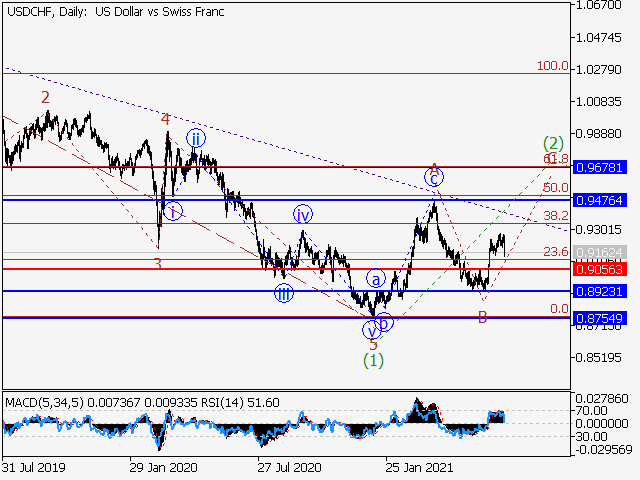Select the circled blue v wave marker
The width and height of the screenshot is (640, 480).
pos(371,330)
